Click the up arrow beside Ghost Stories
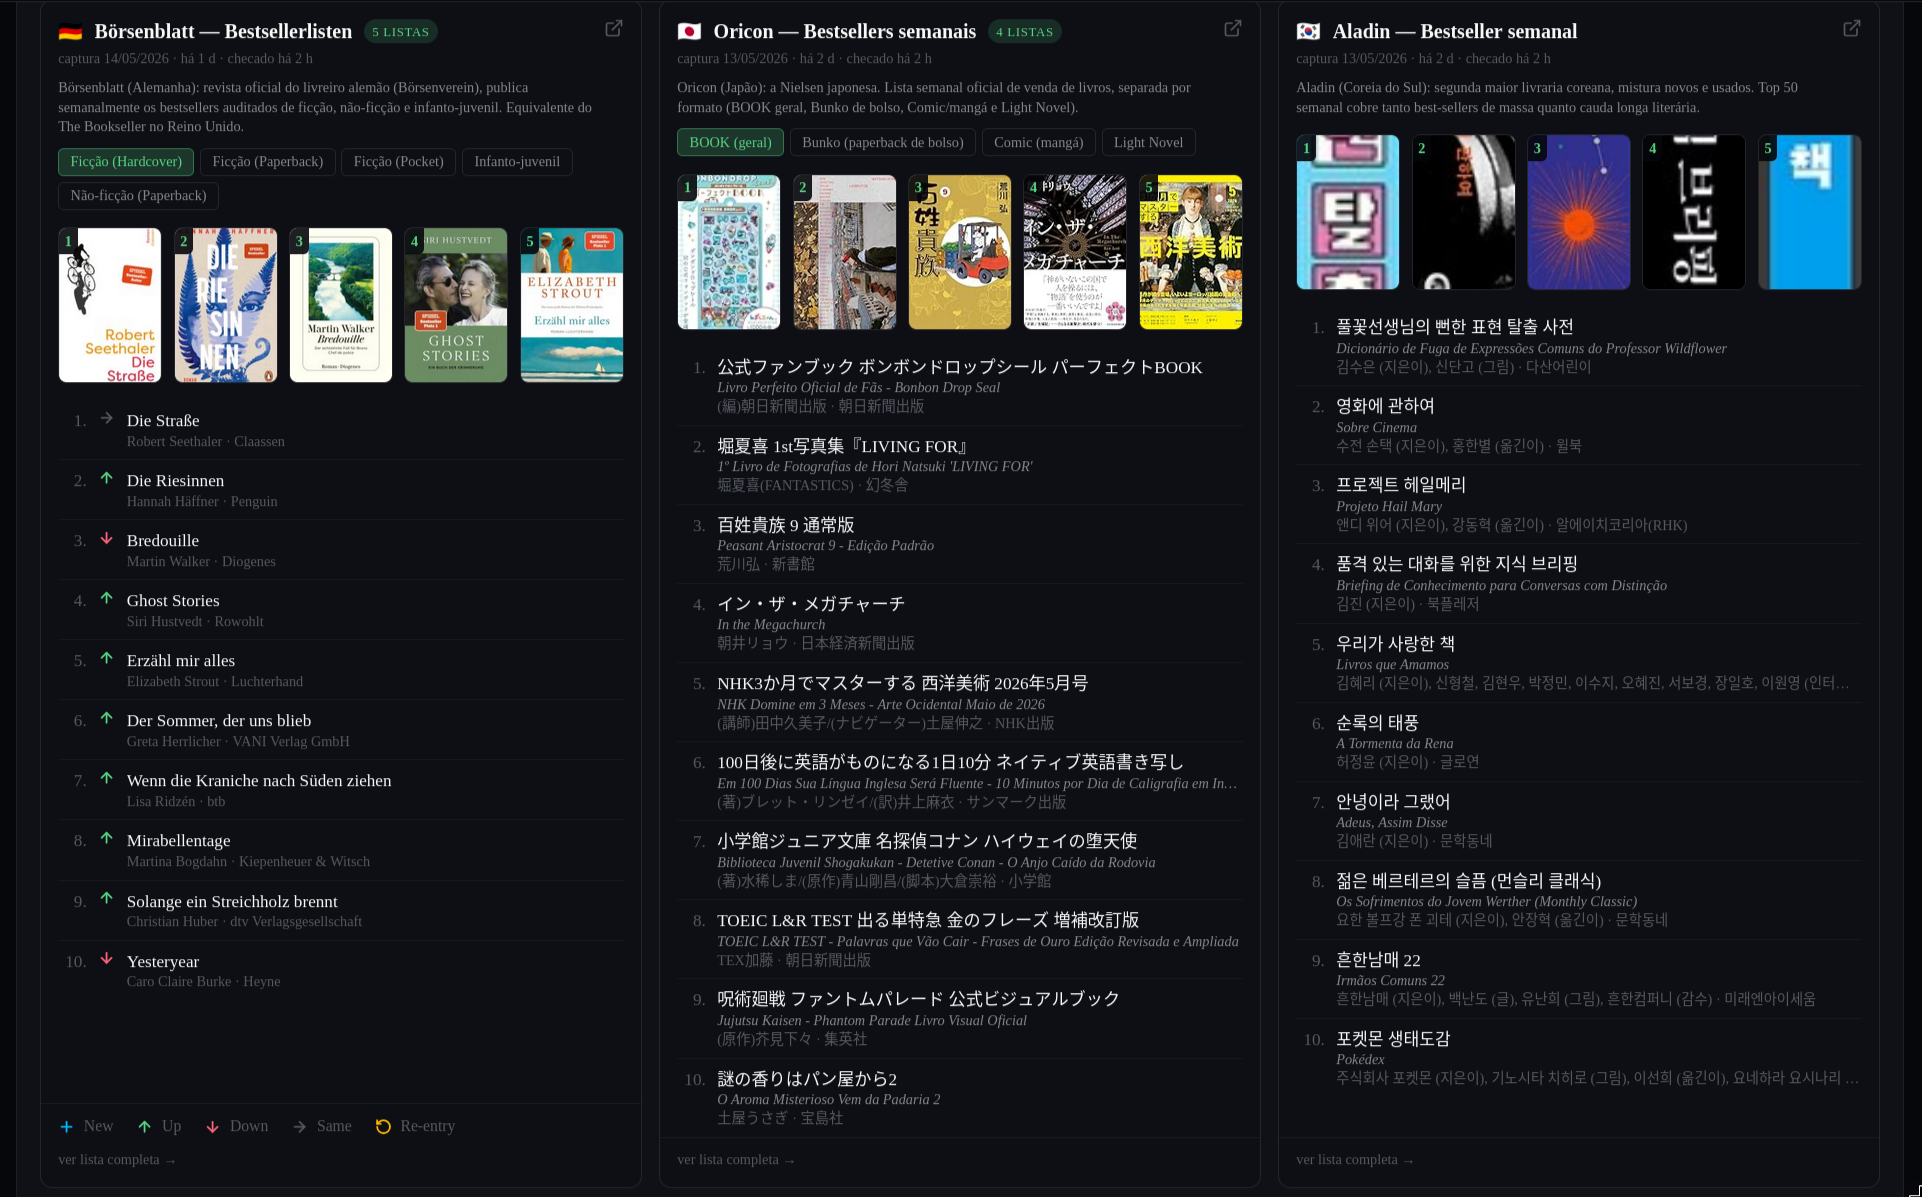The image size is (1922, 1197). (107, 598)
